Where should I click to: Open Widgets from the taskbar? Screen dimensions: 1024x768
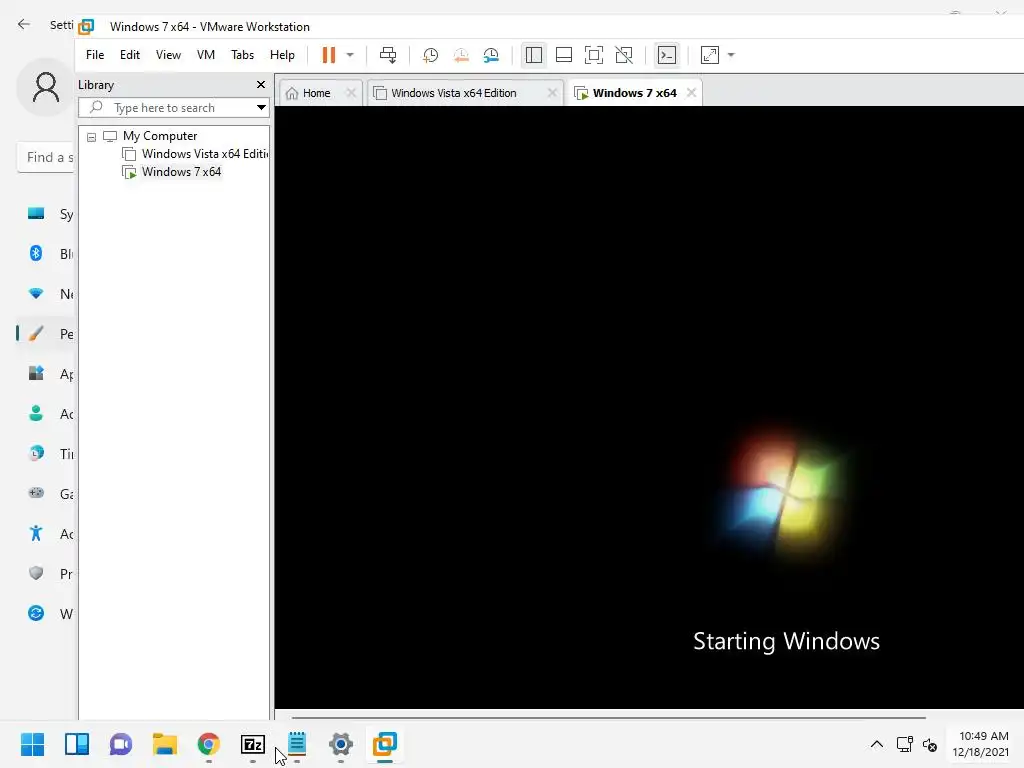(x=76, y=744)
